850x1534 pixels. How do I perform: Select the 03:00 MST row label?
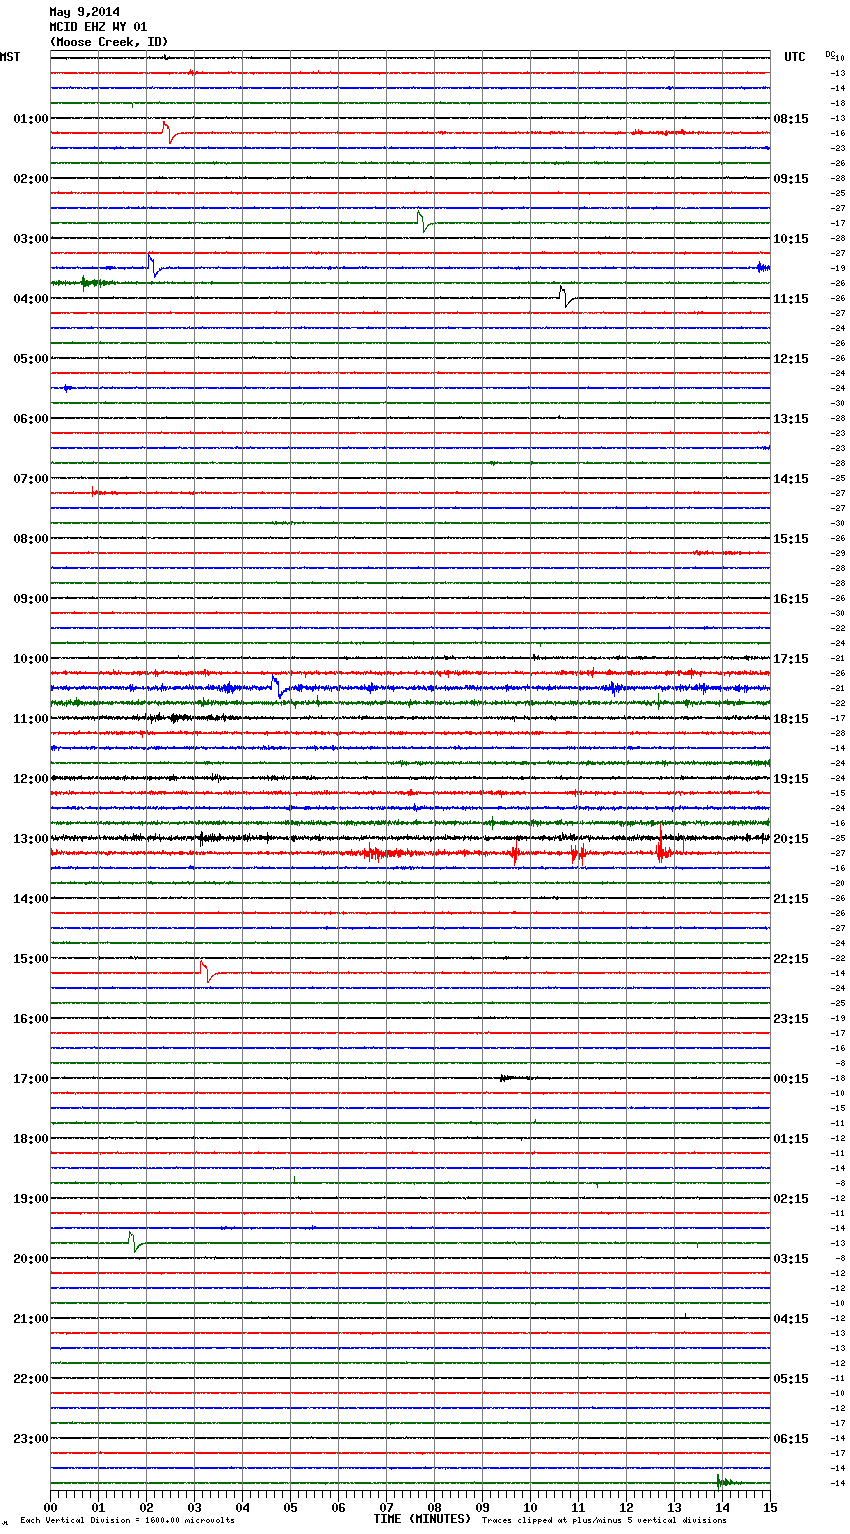pyautogui.click(x=31, y=238)
